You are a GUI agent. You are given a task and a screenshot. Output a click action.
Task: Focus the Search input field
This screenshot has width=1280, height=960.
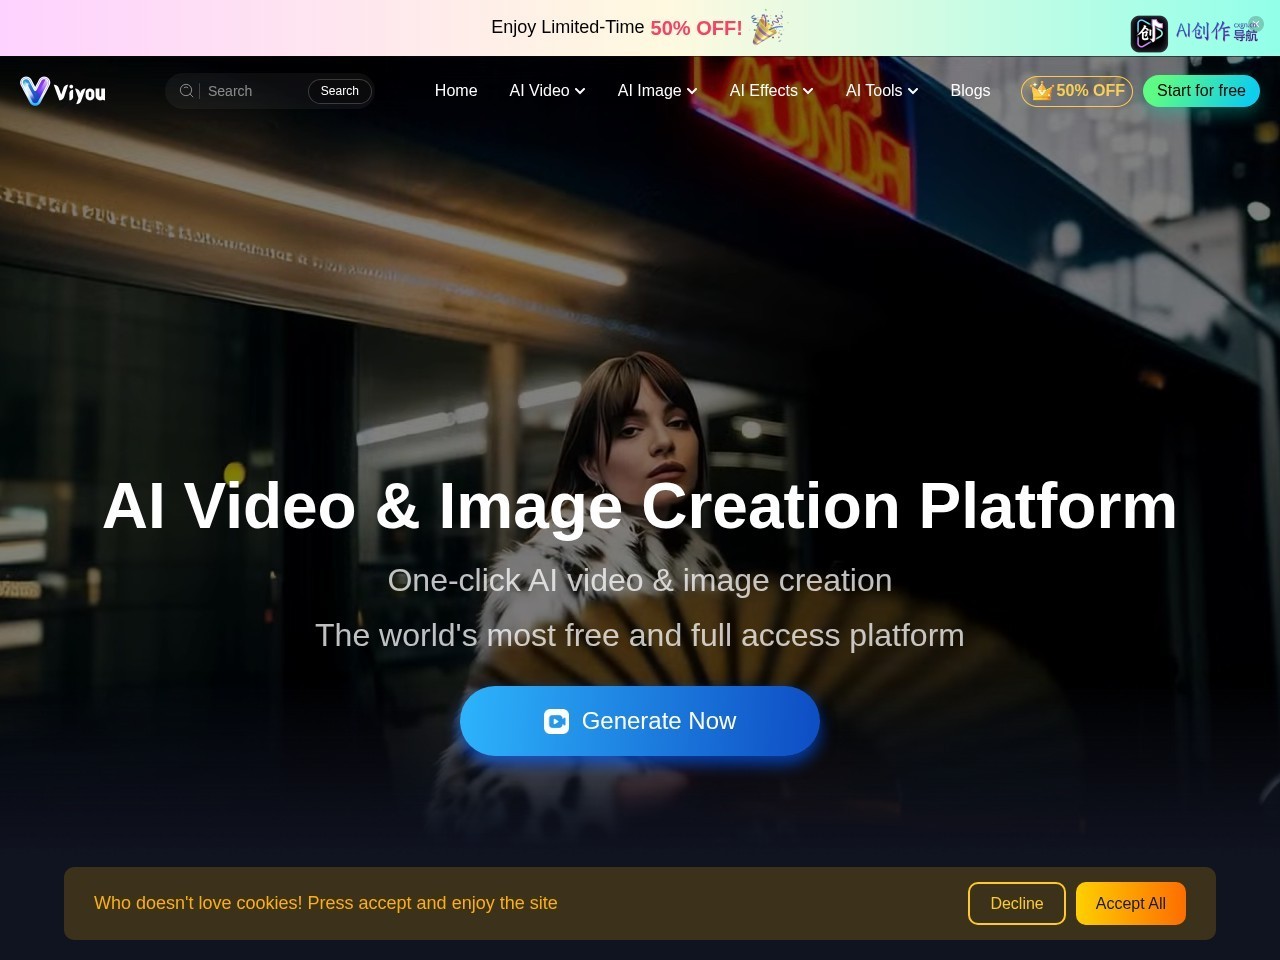(x=254, y=91)
